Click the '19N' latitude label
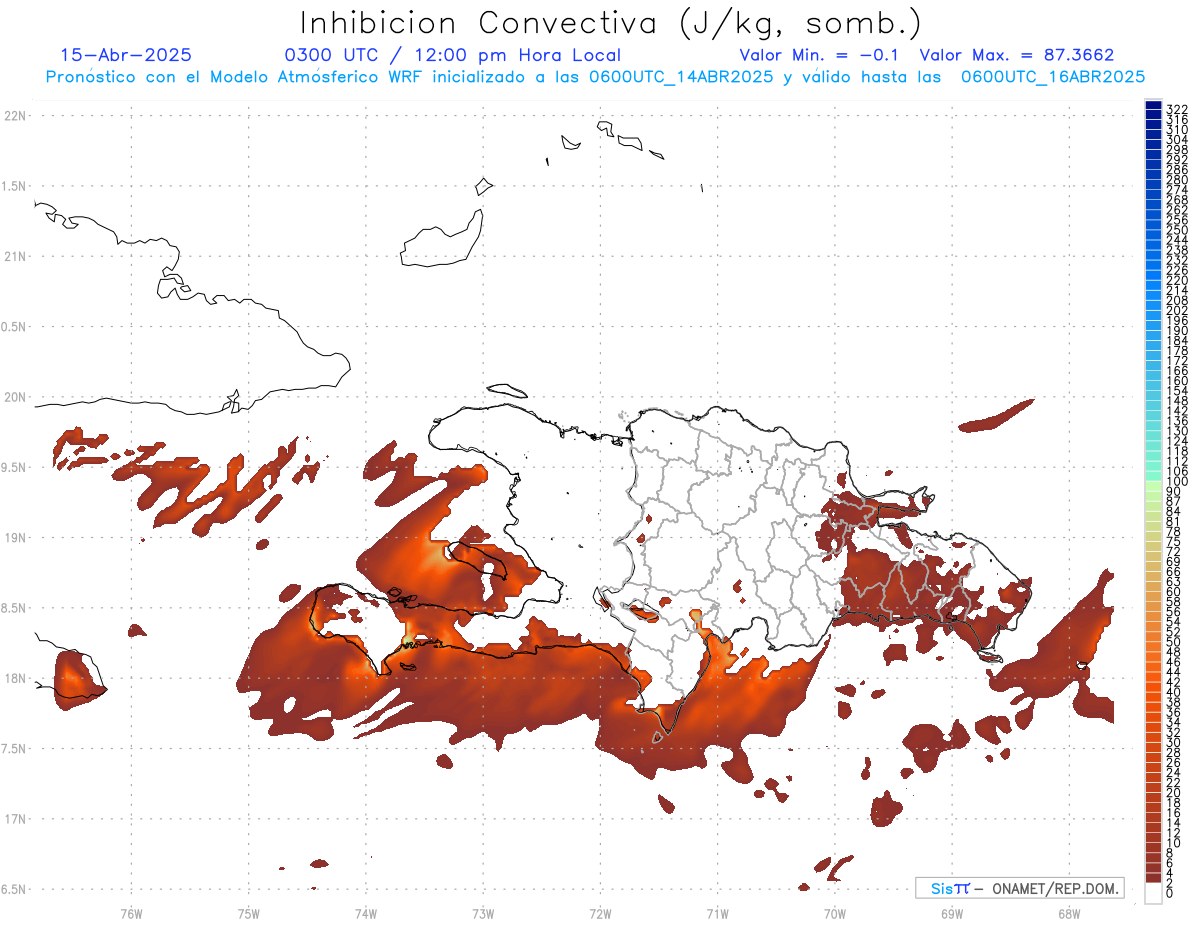The image size is (1200, 927). (x=14, y=537)
